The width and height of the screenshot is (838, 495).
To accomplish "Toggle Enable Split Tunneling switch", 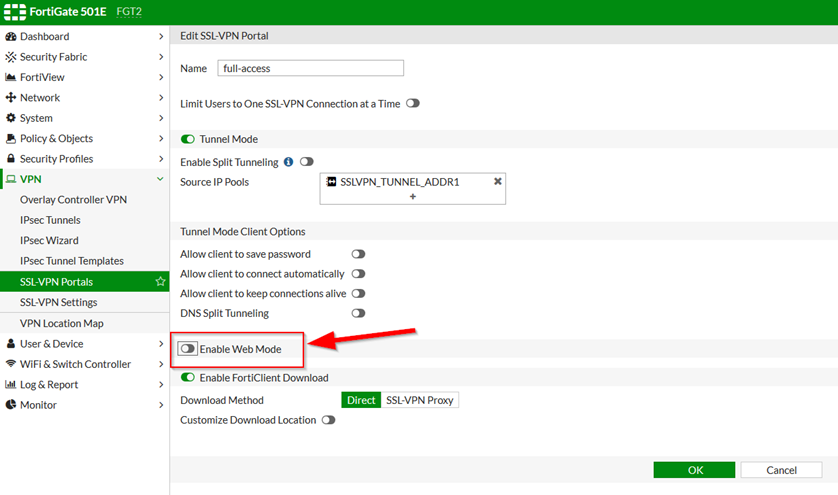I will pos(306,161).
